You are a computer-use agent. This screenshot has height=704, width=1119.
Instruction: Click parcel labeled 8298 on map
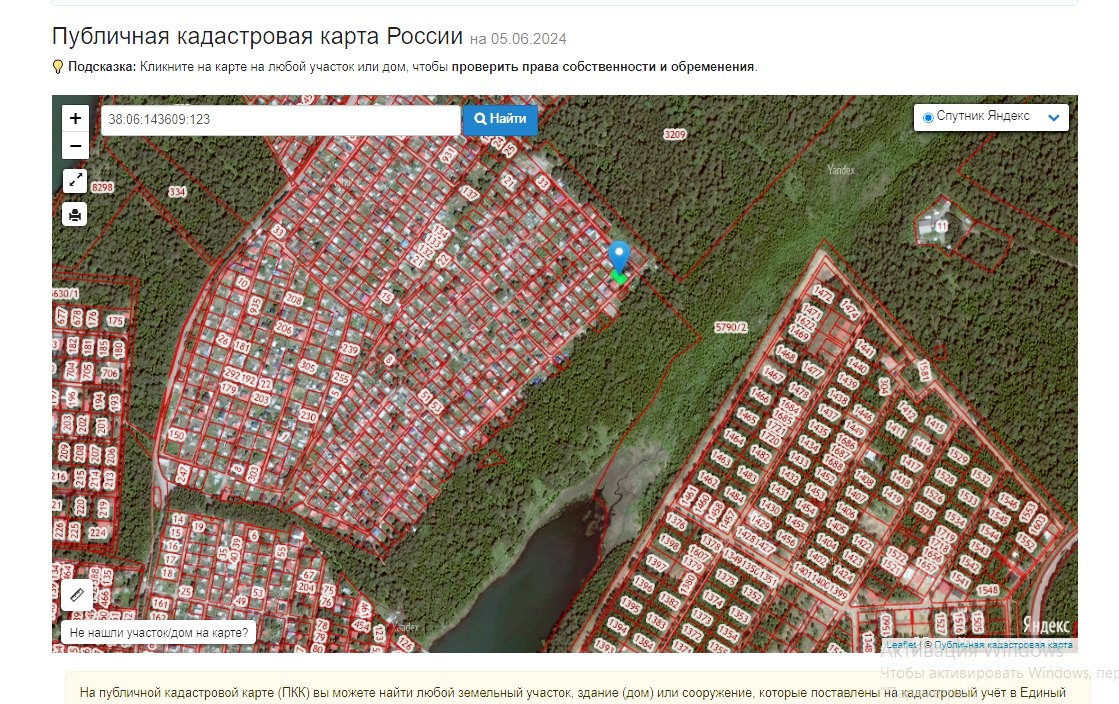(102, 187)
